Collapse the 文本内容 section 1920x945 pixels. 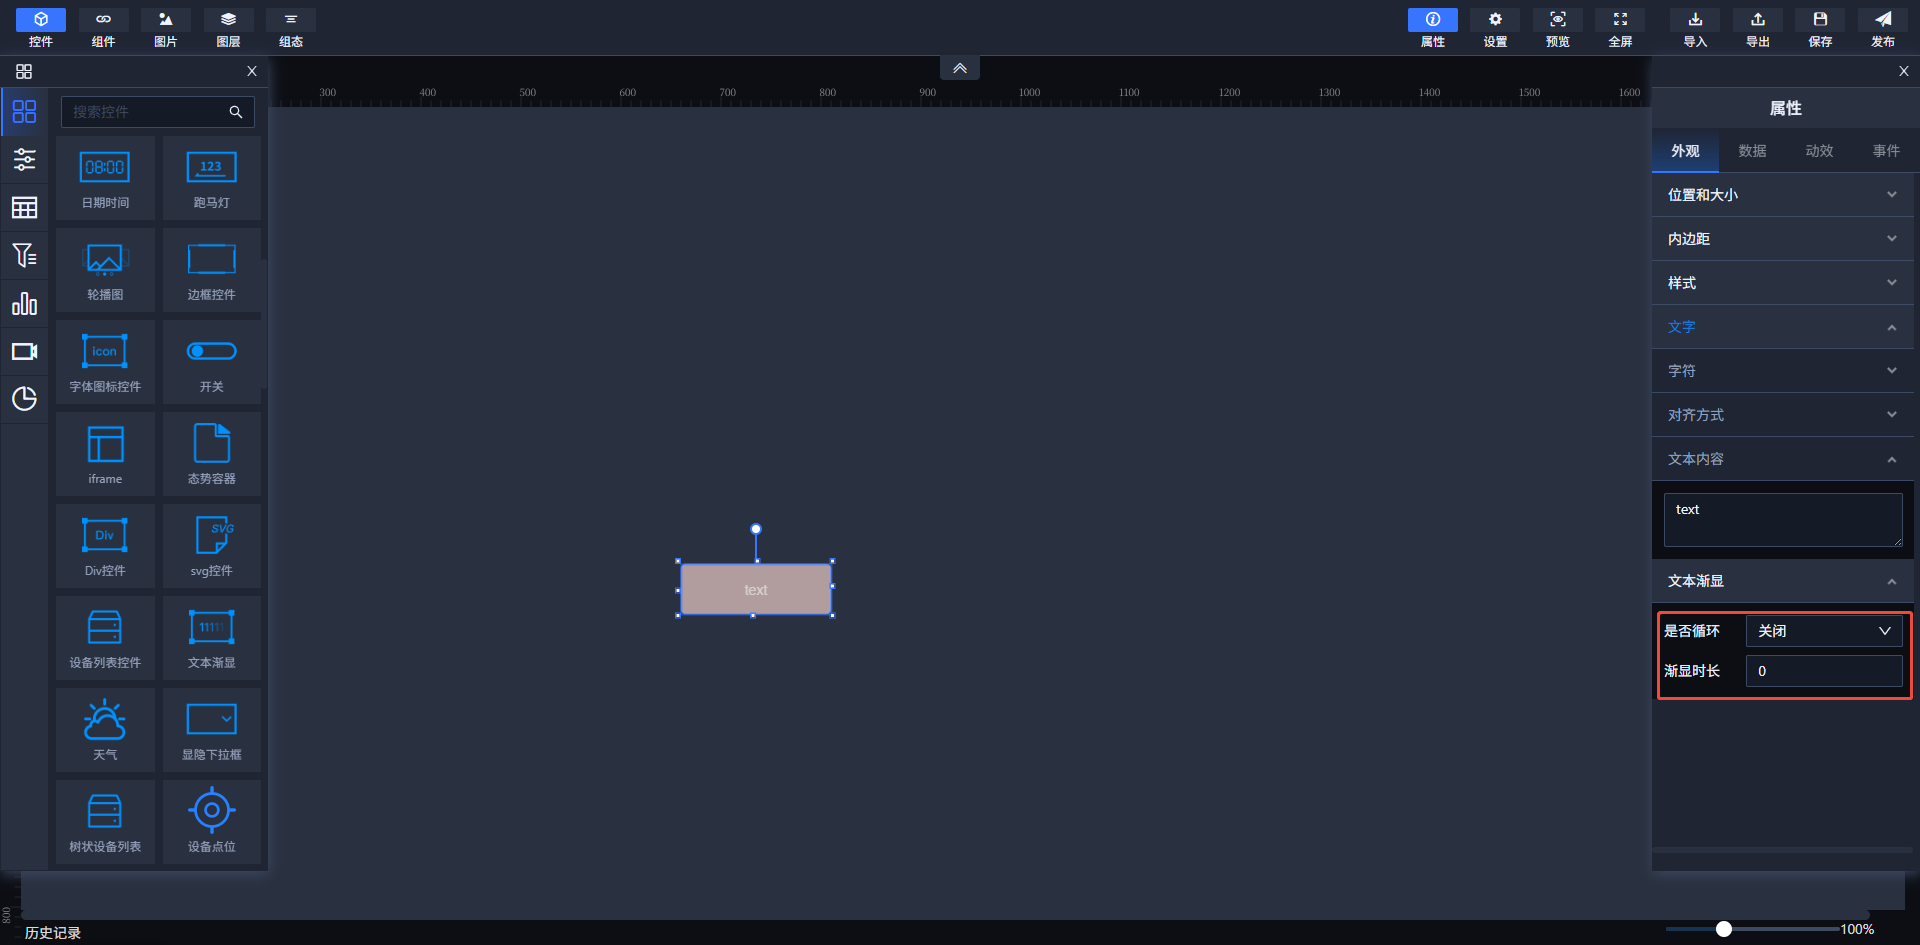1785,459
